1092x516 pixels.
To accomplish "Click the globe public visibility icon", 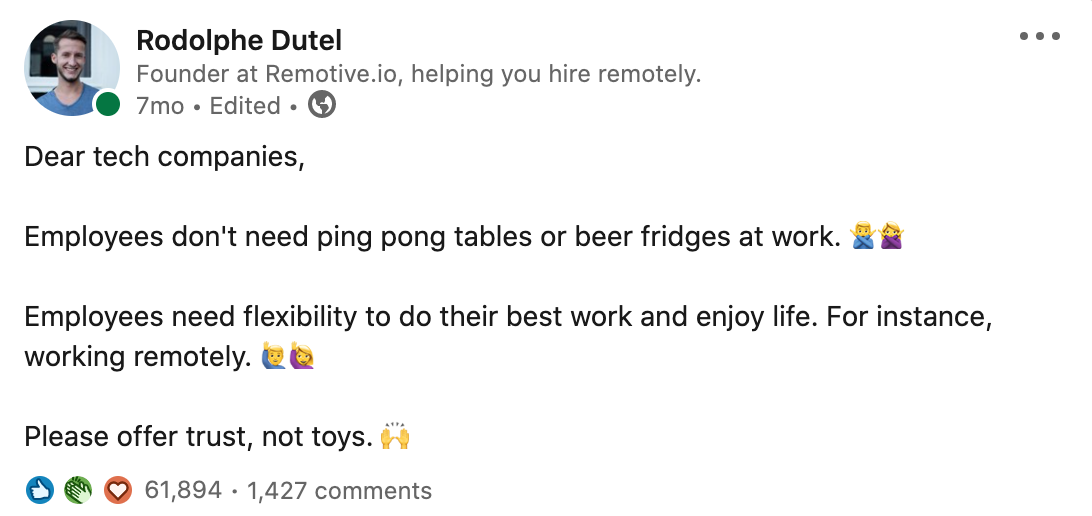I will point(322,105).
